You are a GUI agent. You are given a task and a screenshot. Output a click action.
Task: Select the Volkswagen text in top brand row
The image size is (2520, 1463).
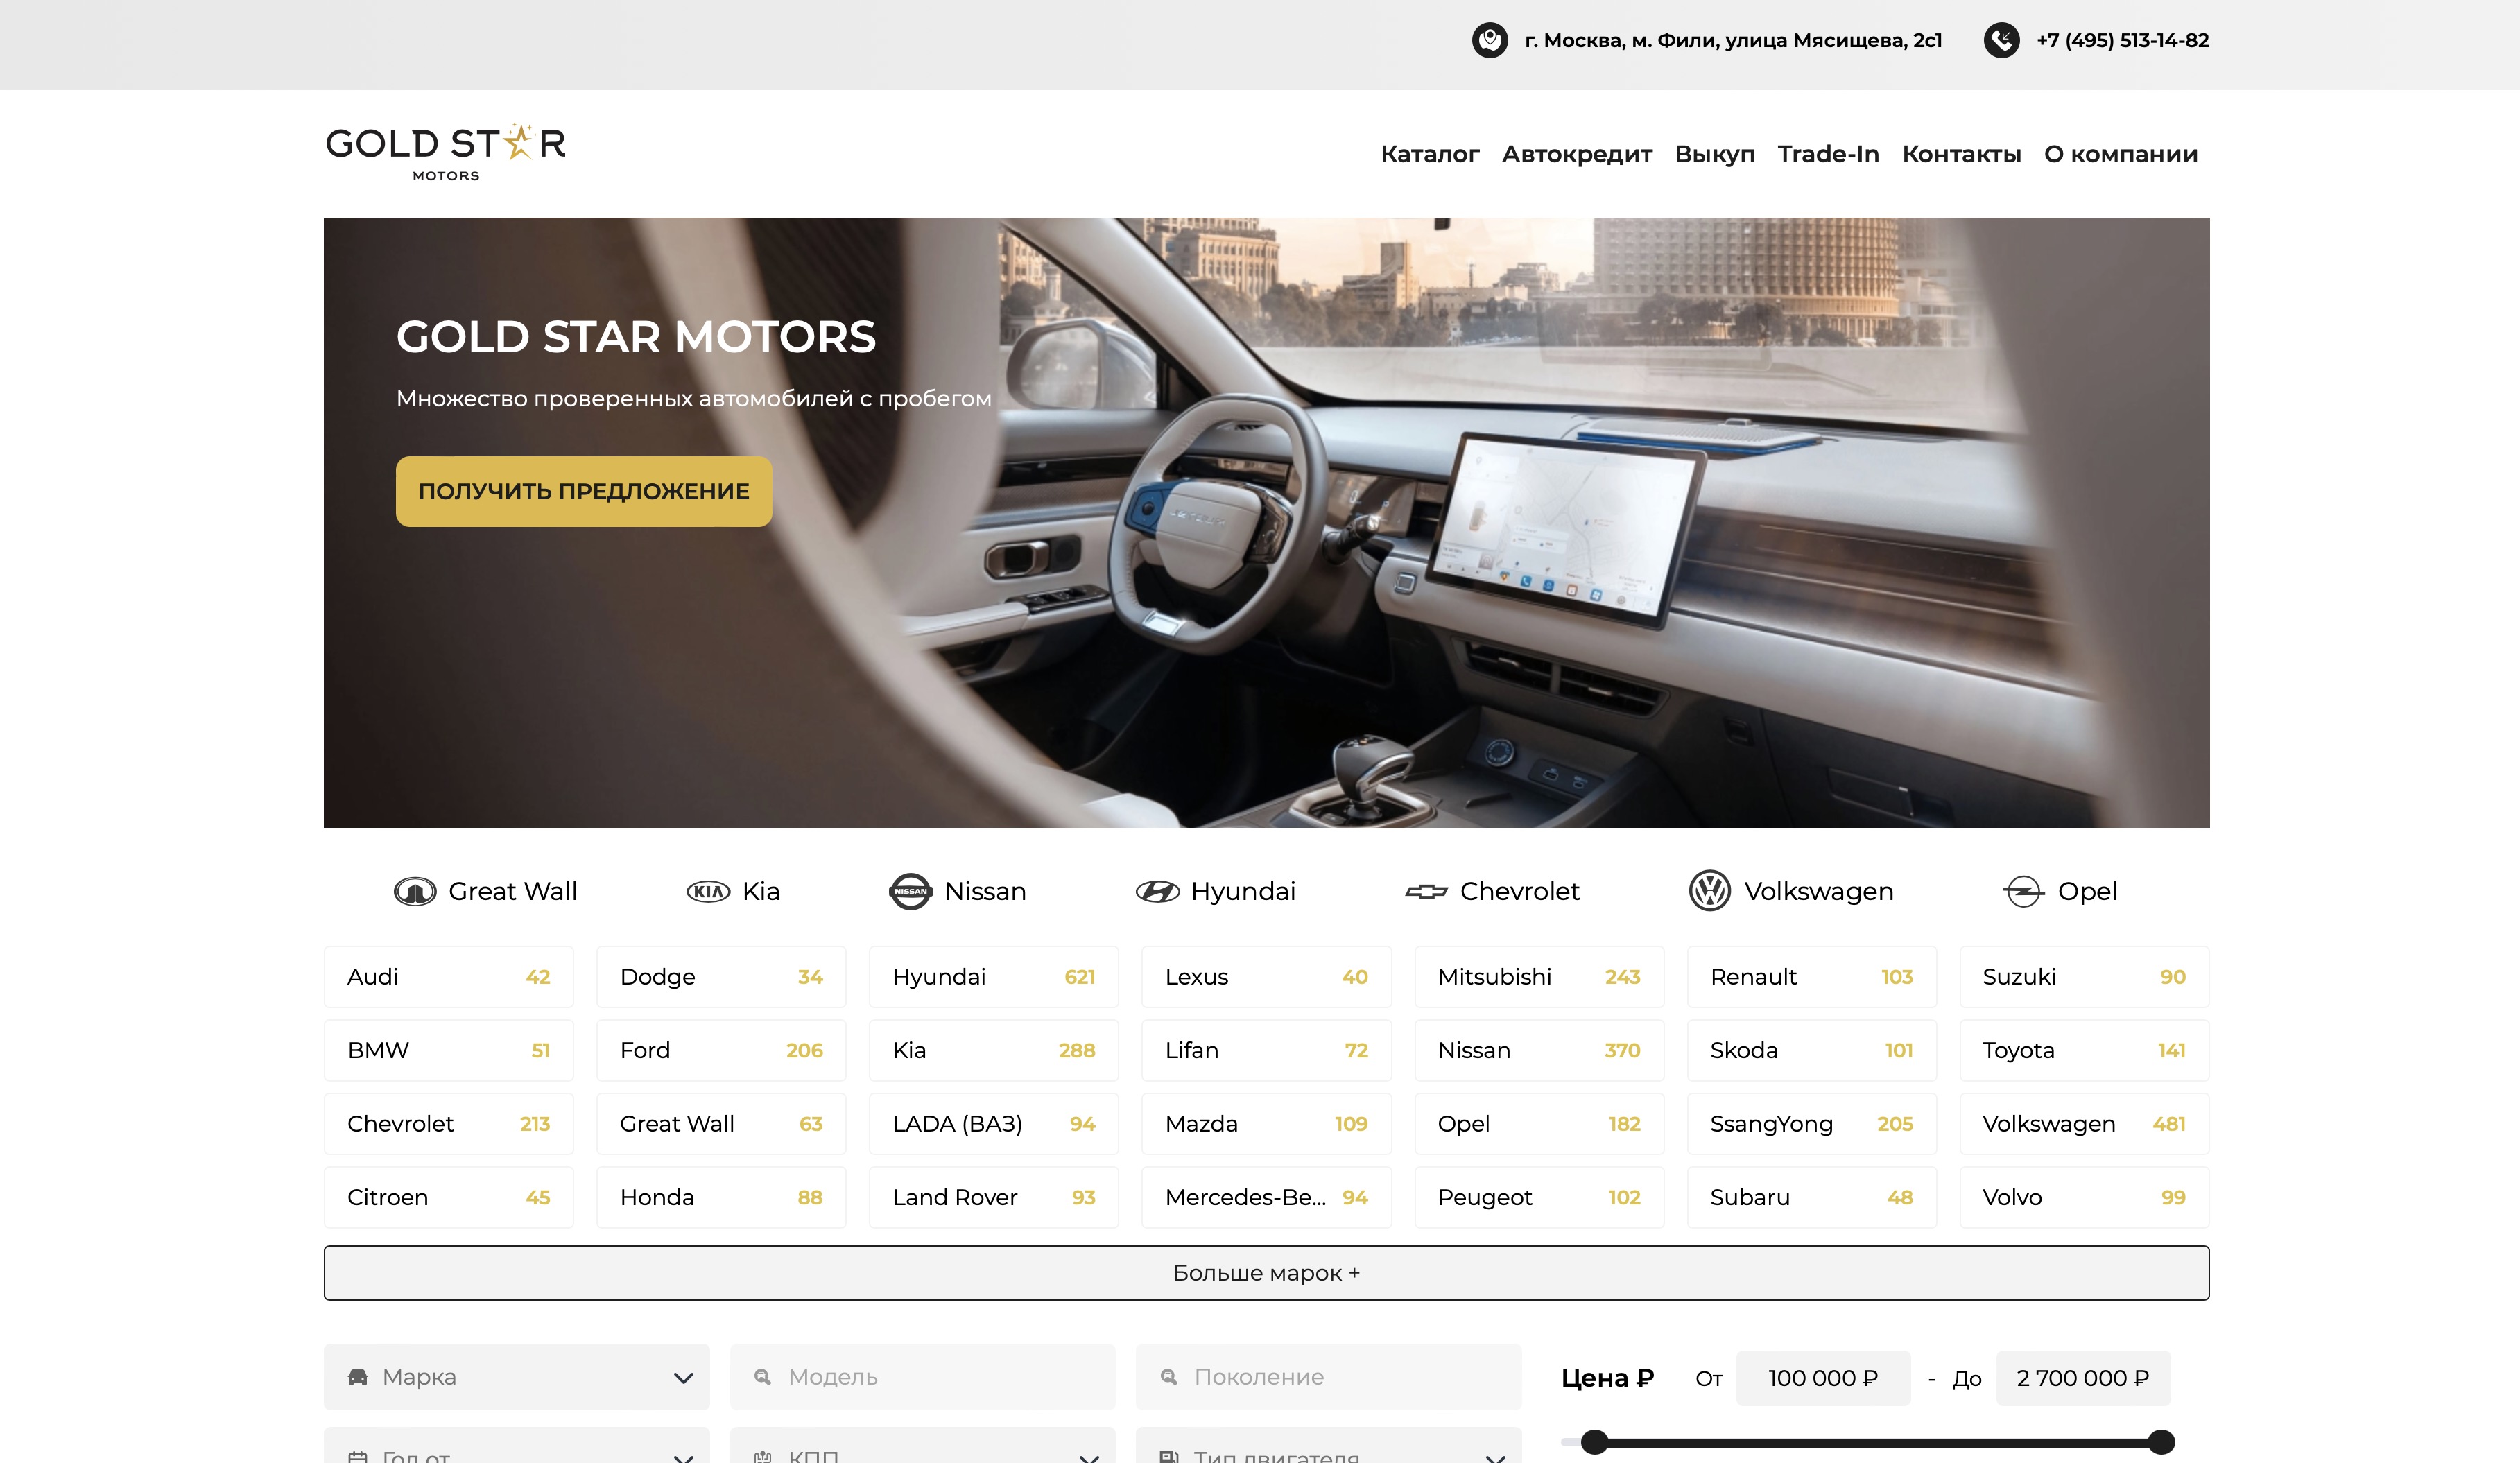tap(1818, 891)
